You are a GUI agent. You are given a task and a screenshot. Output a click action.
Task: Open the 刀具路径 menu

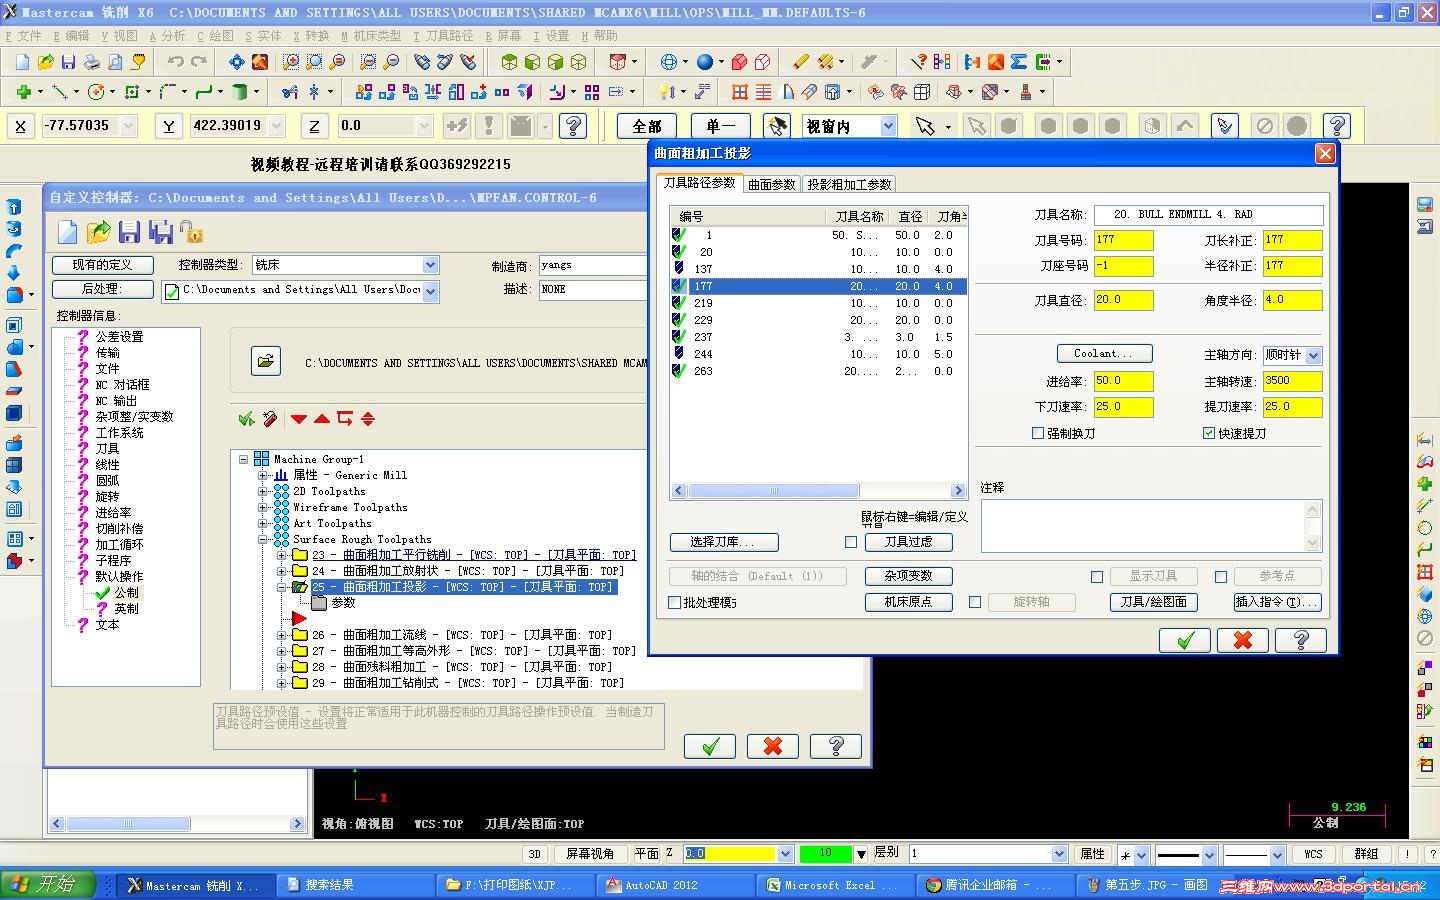(x=443, y=36)
